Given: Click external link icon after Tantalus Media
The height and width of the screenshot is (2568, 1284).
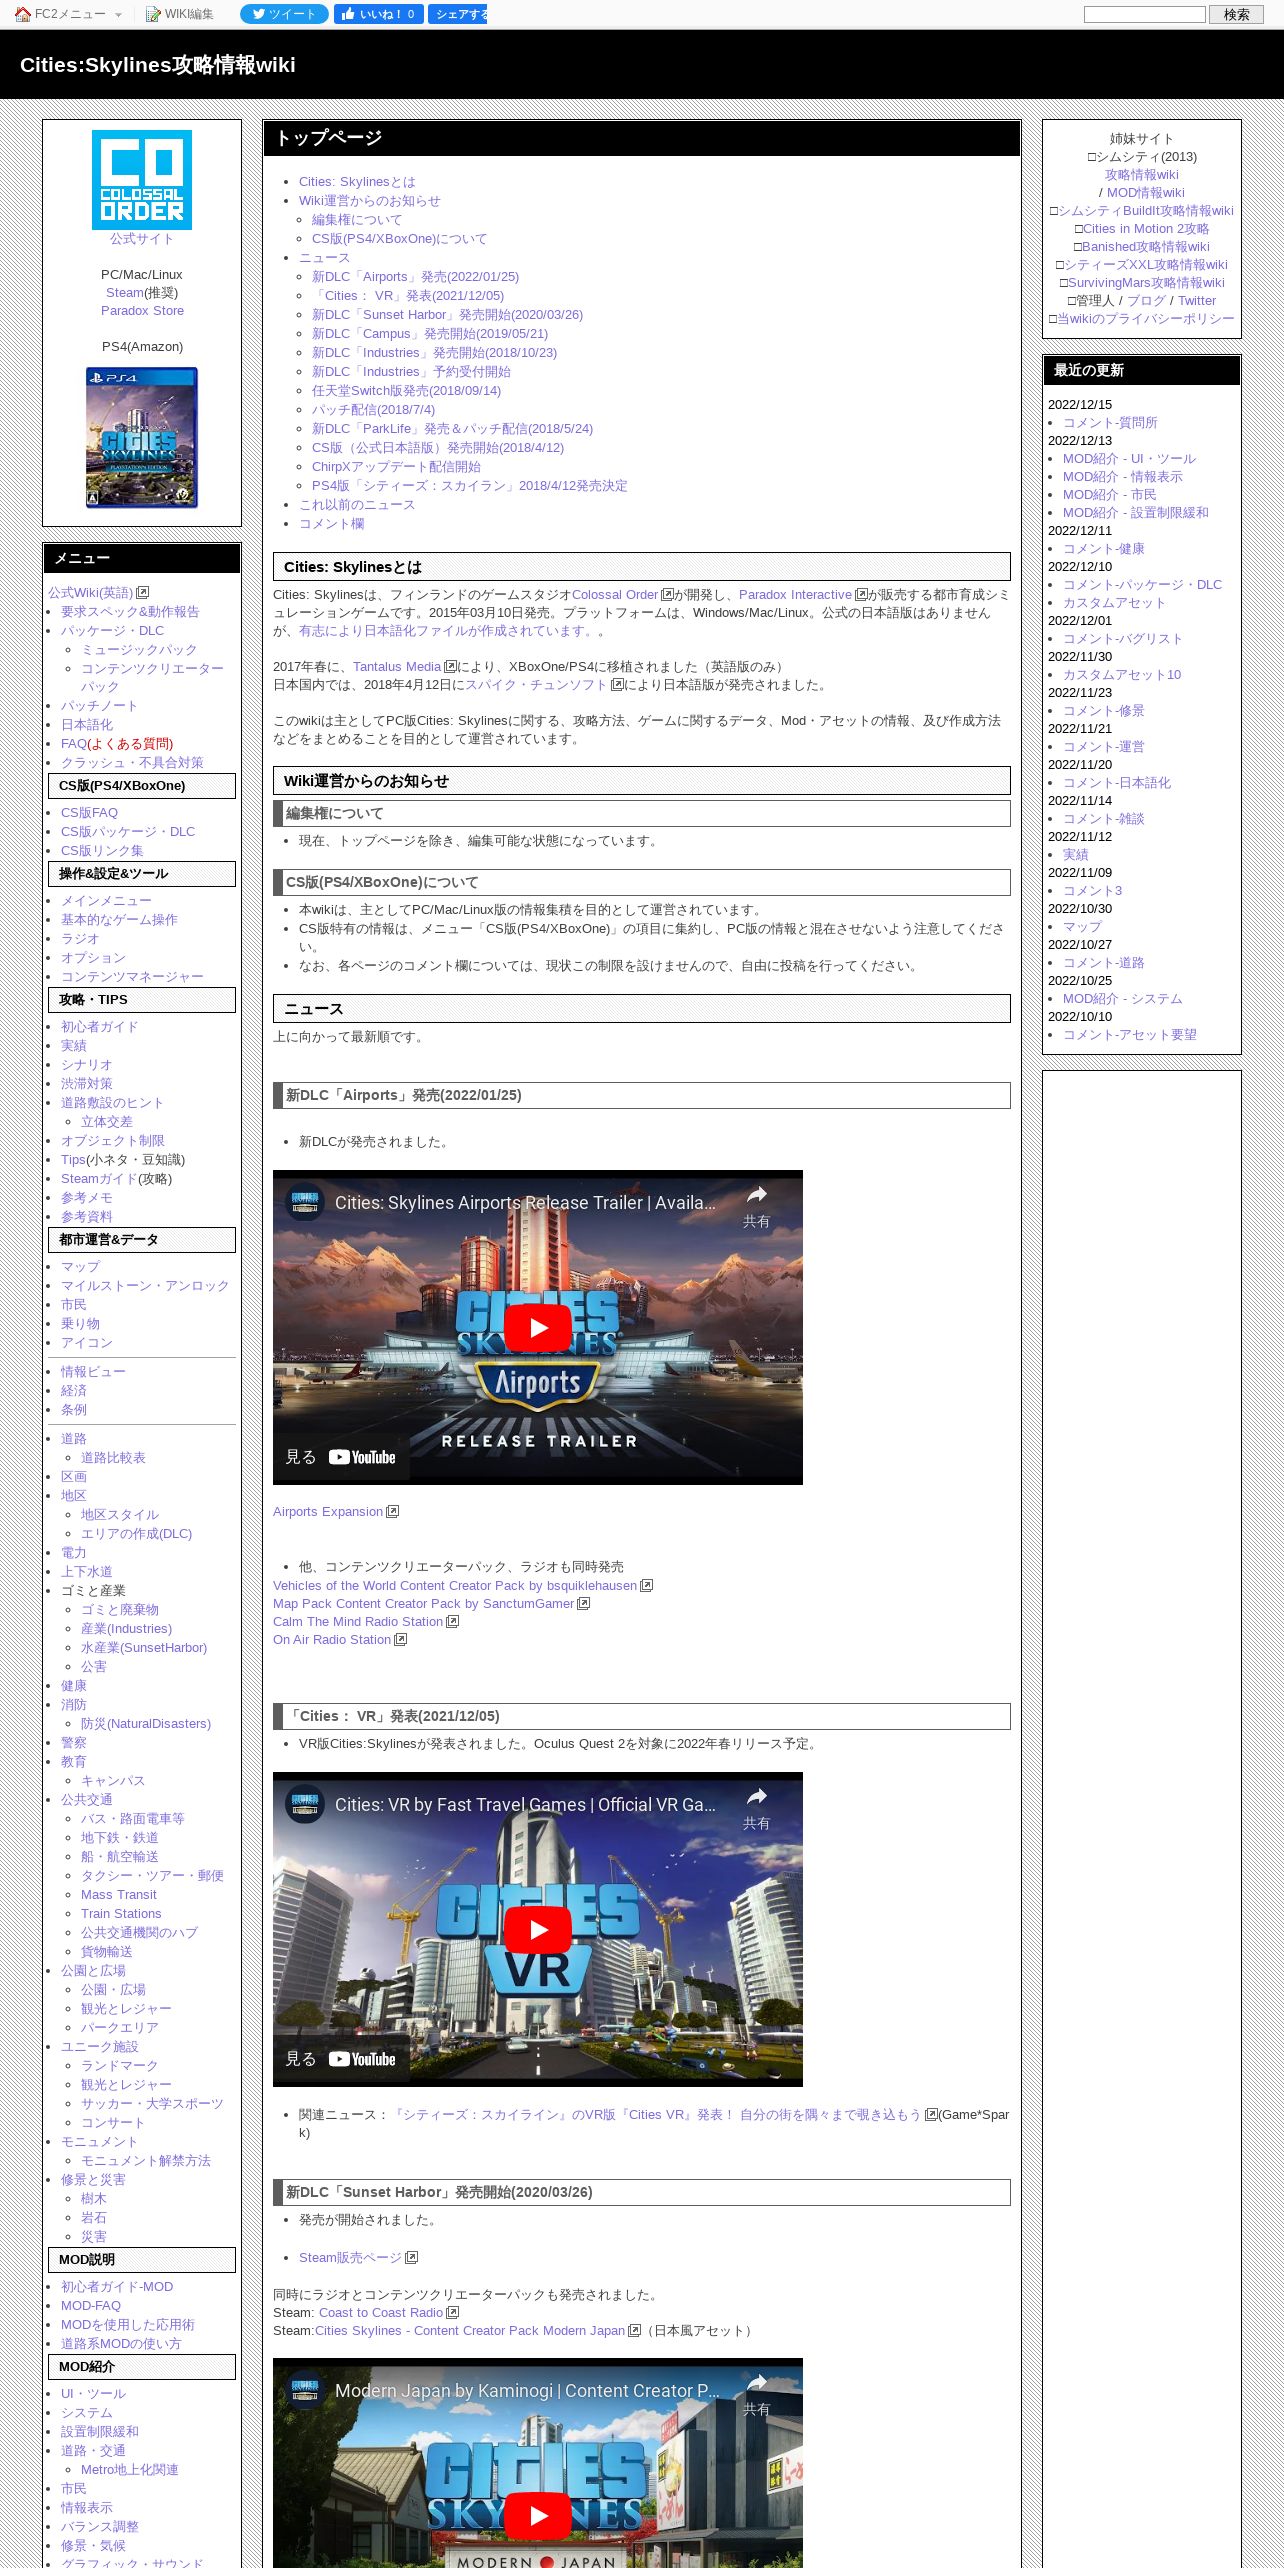Looking at the screenshot, I should tap(451, 667).
